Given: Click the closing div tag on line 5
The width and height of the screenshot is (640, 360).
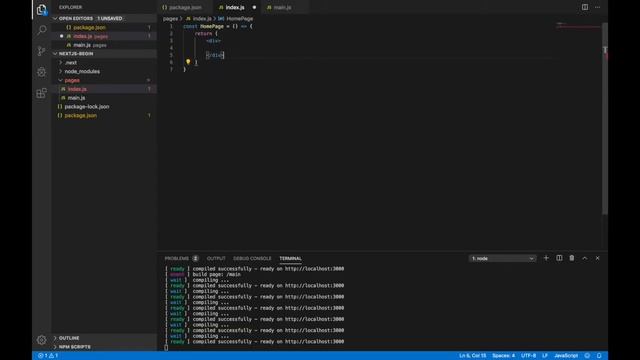Looking at the screenshot, I should 215,55.
